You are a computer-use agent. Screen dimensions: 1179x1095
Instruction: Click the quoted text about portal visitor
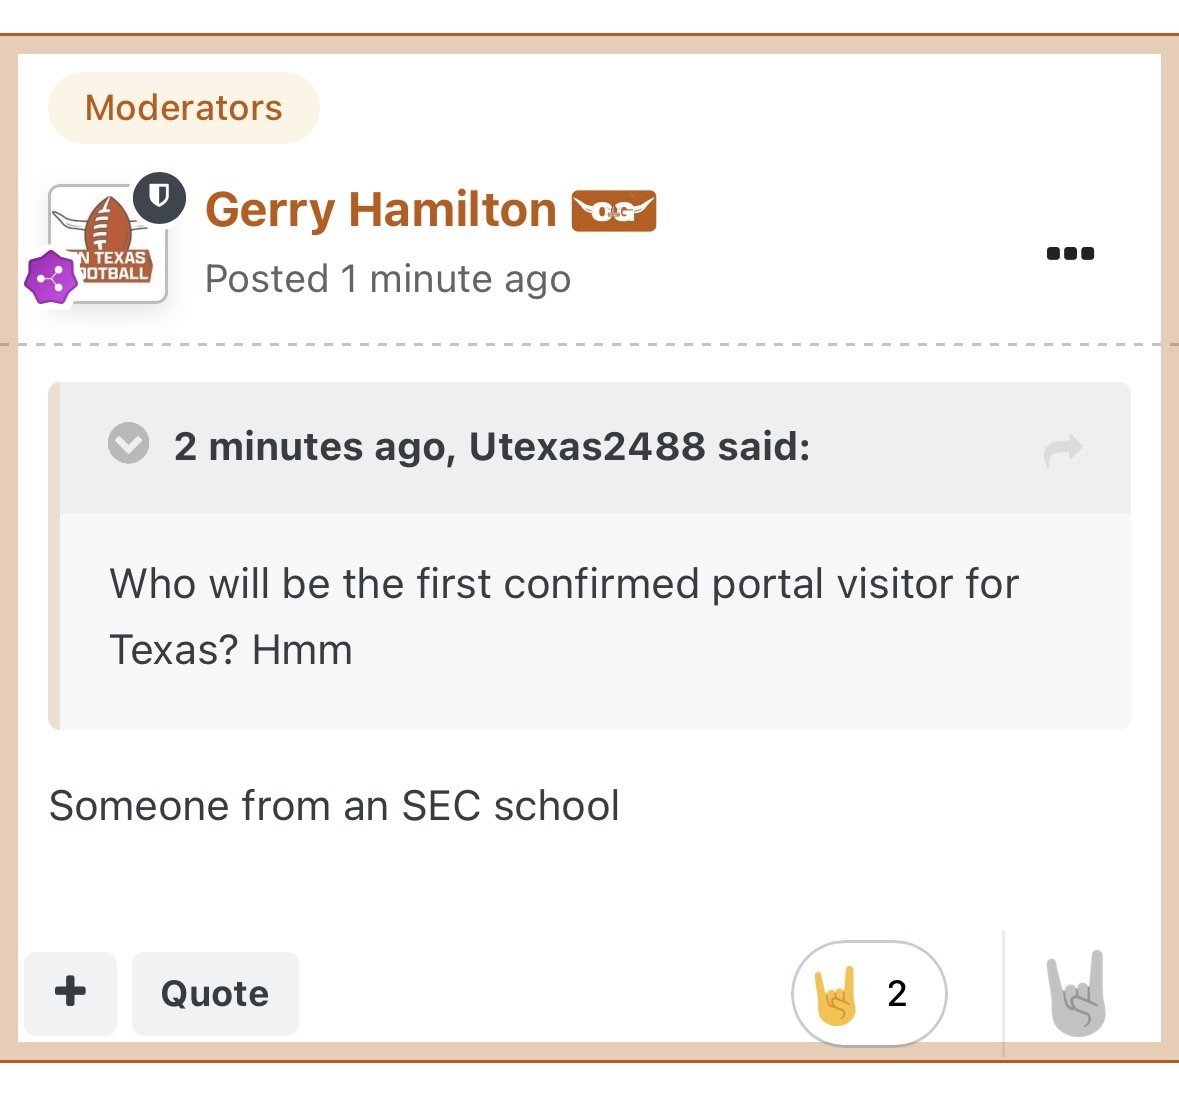point(563,616)
